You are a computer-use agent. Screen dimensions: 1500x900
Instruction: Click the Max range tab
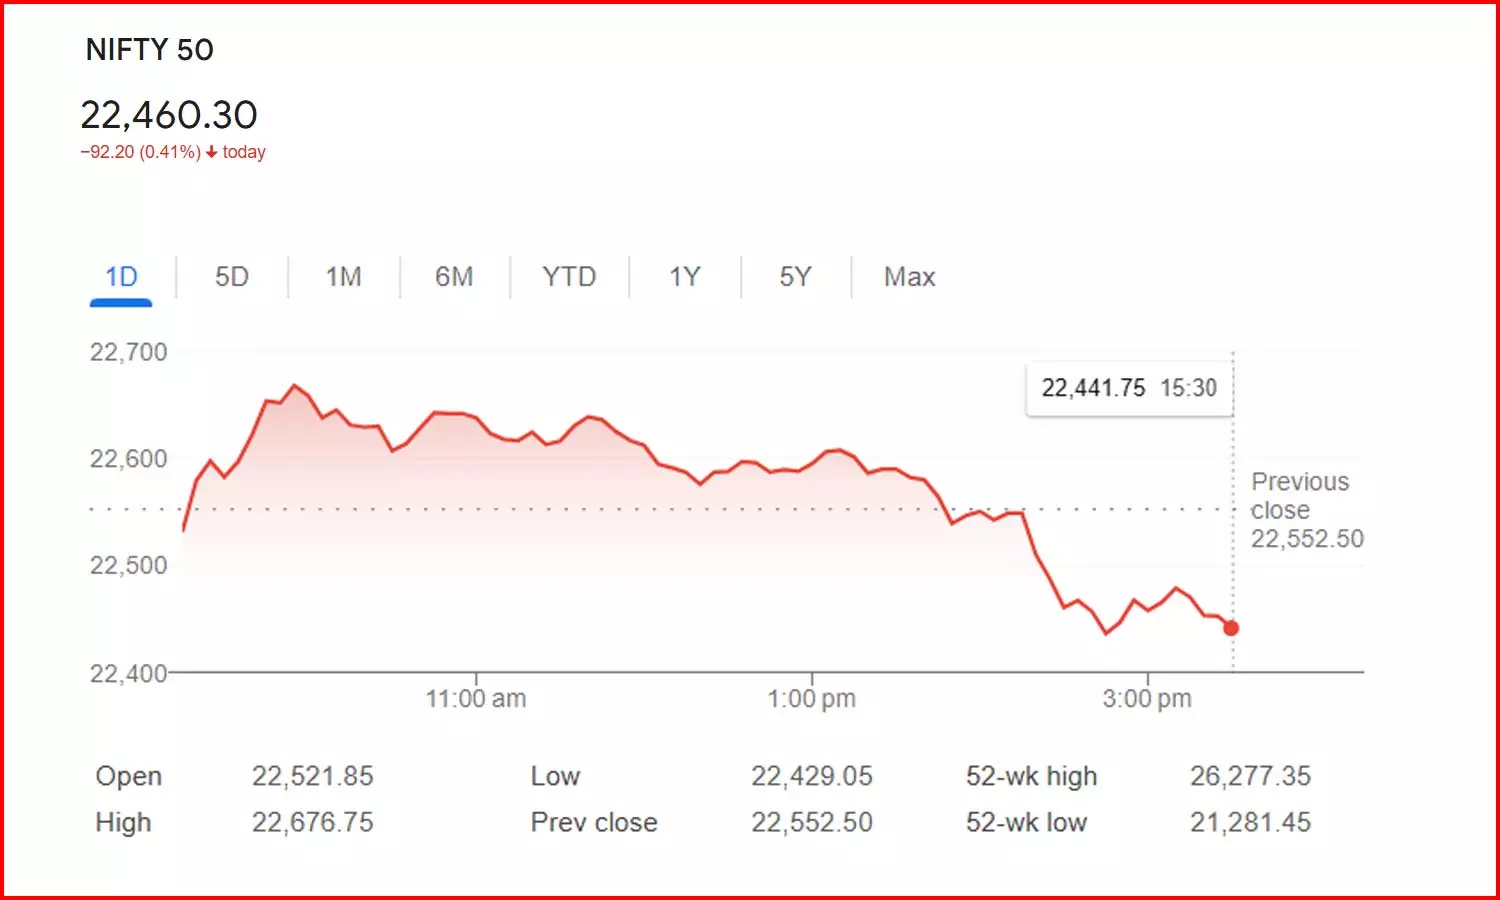909,277
